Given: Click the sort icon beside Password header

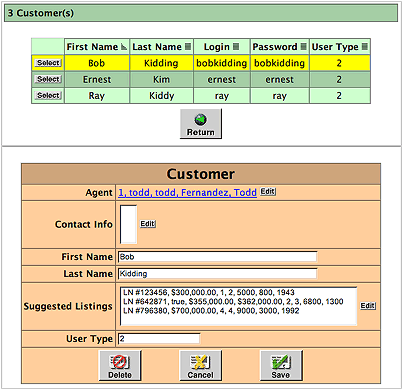Looking at the screenshot, I should tap(303, 46).
